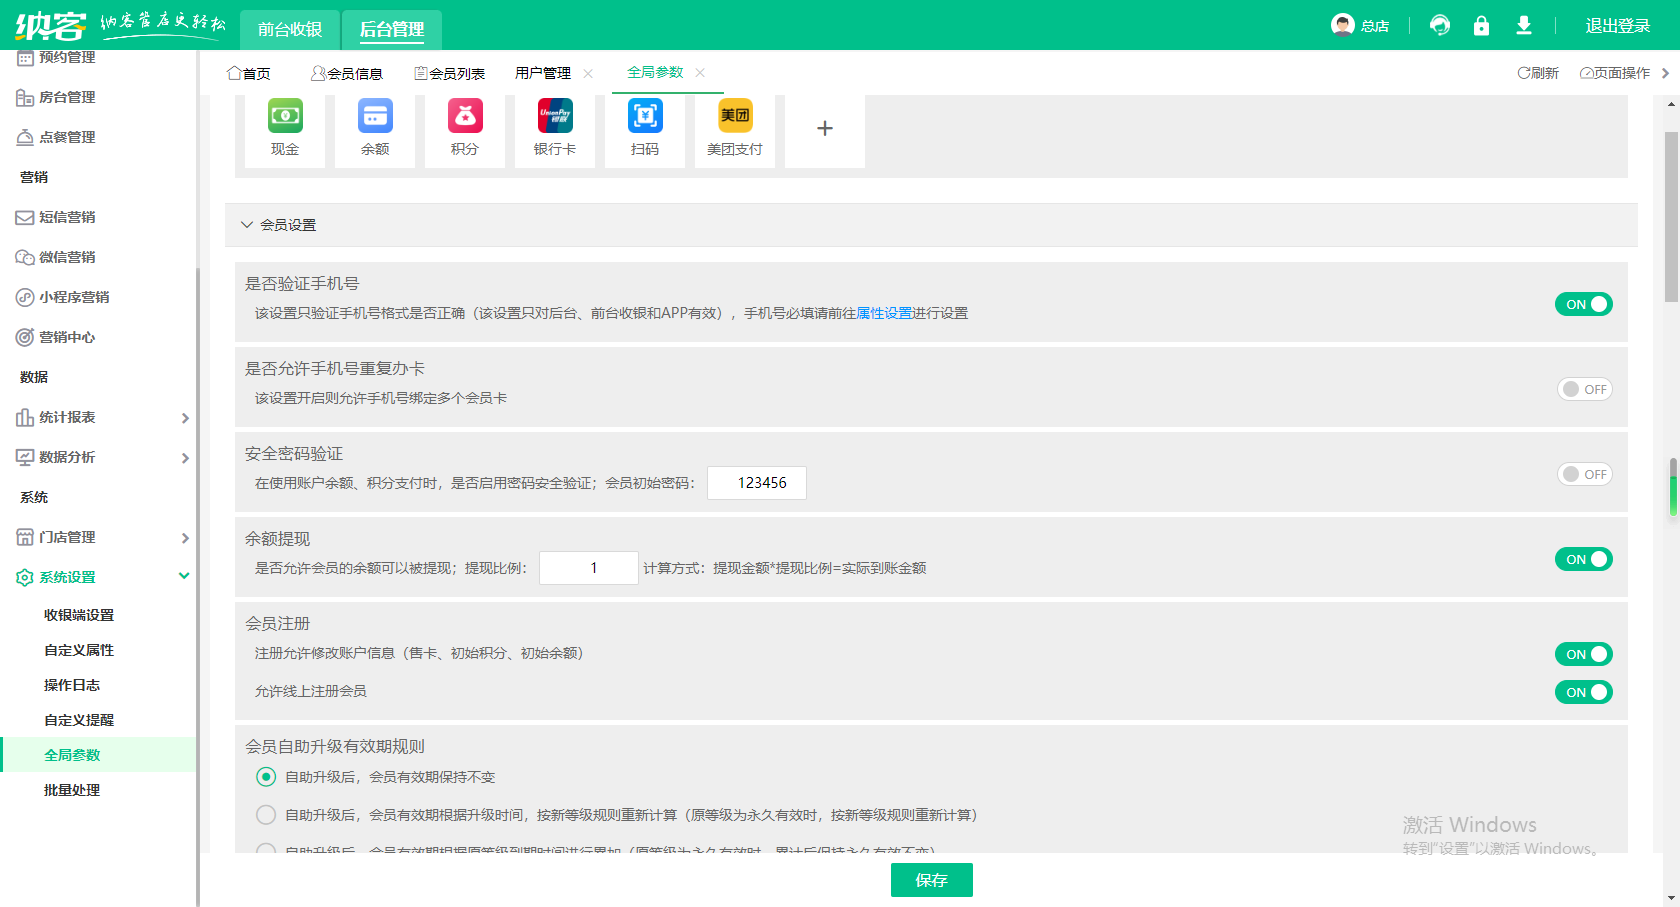Collapse the 会员设置 section
Image resolution: width=1680 pixels, height=907 pixels.
click(x=247, y=225)
